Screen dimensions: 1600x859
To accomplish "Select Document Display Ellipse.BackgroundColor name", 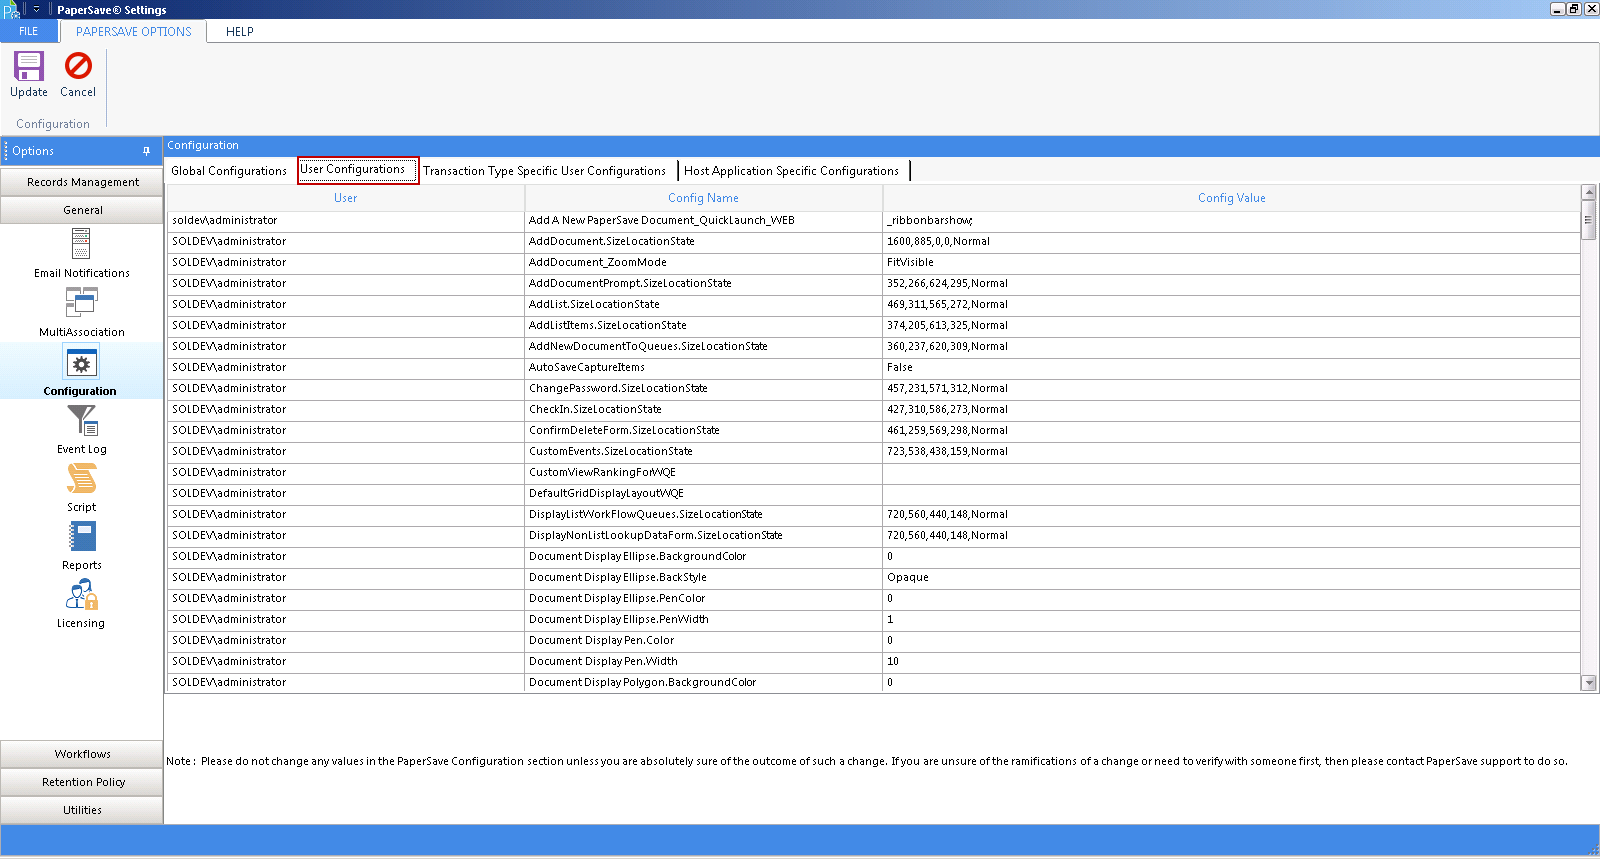I will [x=703, y=557].
